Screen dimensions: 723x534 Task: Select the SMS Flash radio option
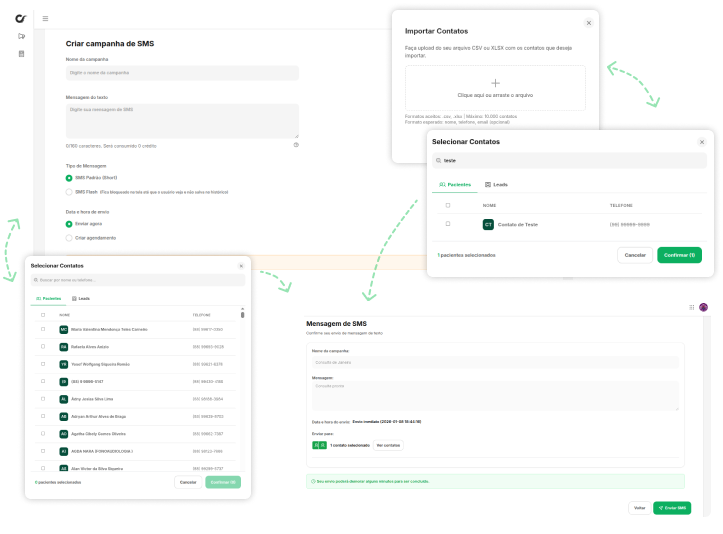(69, 191)
